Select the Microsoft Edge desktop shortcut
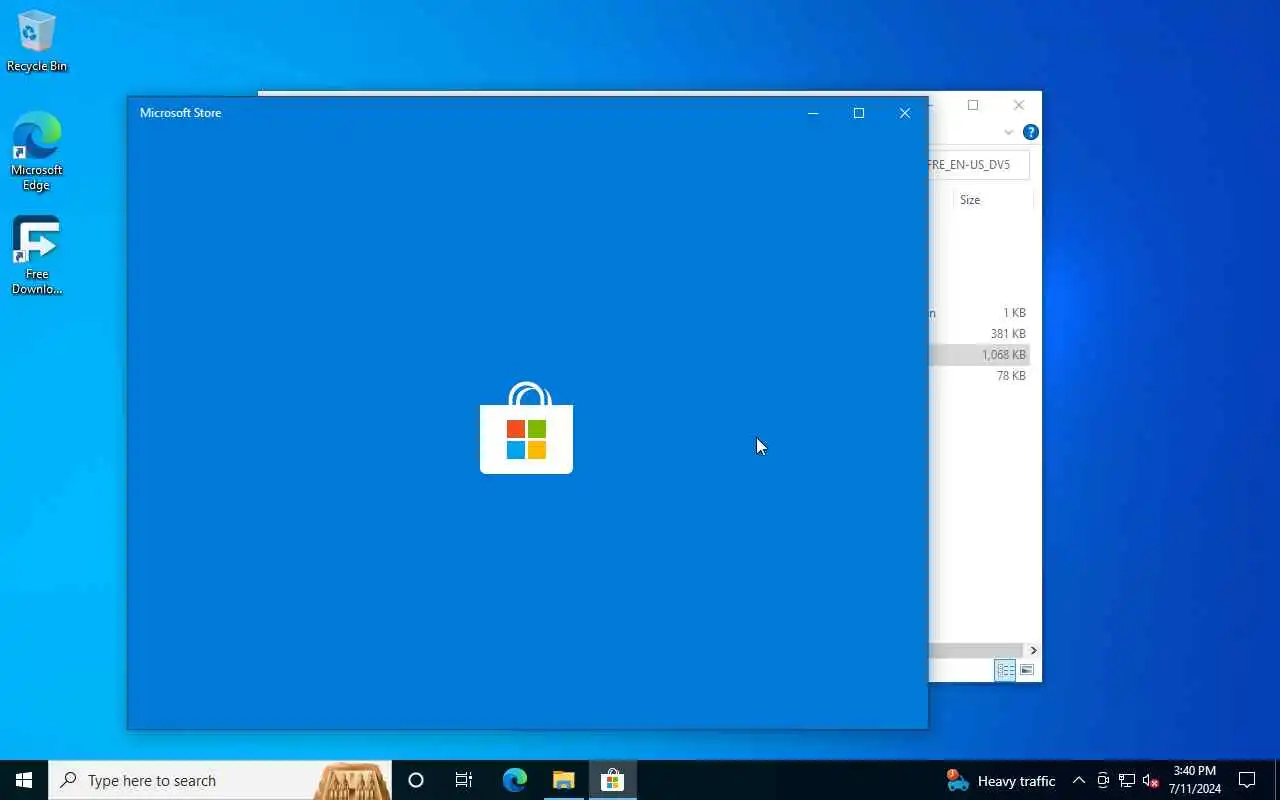This screenshot has width=1280, height=800. [37, 151]
